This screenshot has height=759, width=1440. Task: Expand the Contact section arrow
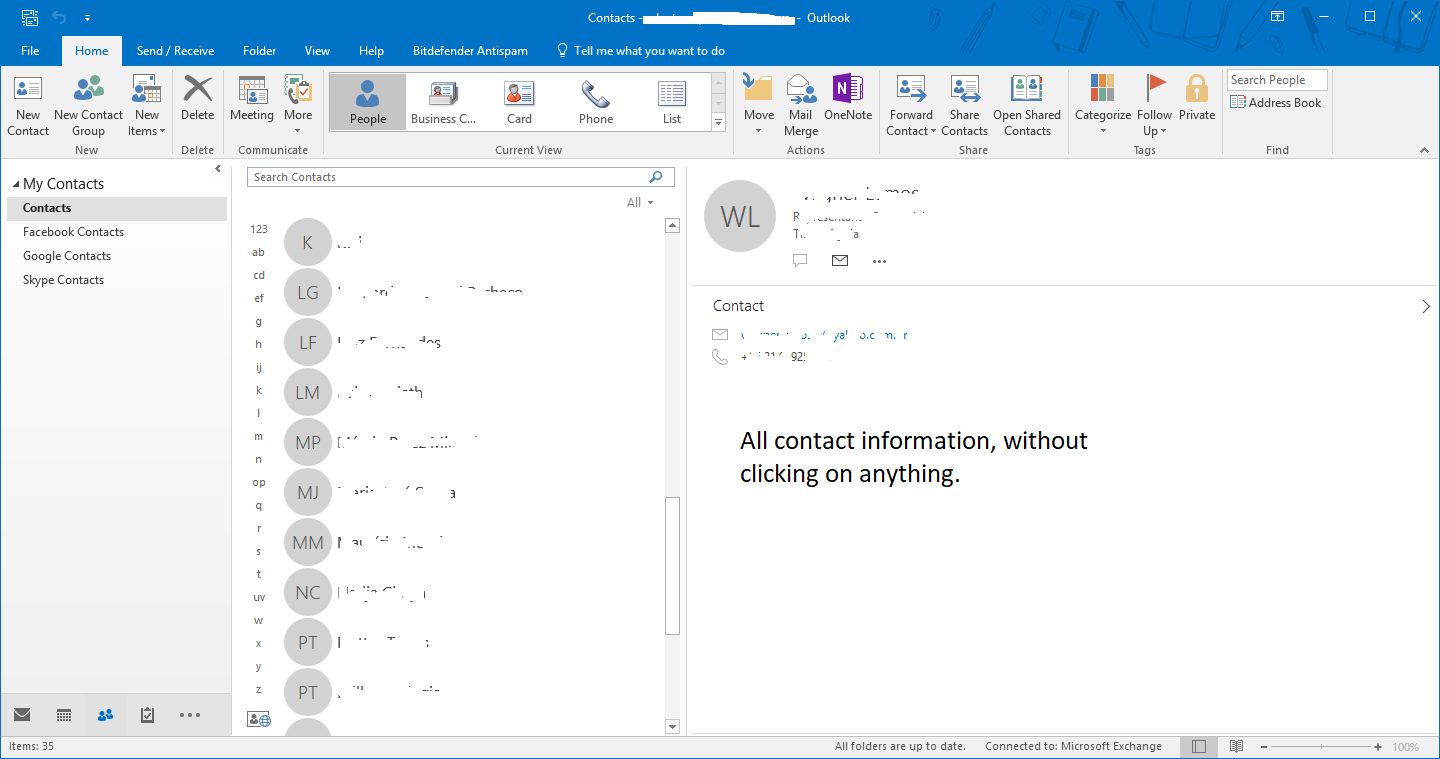click(1426, 307)
